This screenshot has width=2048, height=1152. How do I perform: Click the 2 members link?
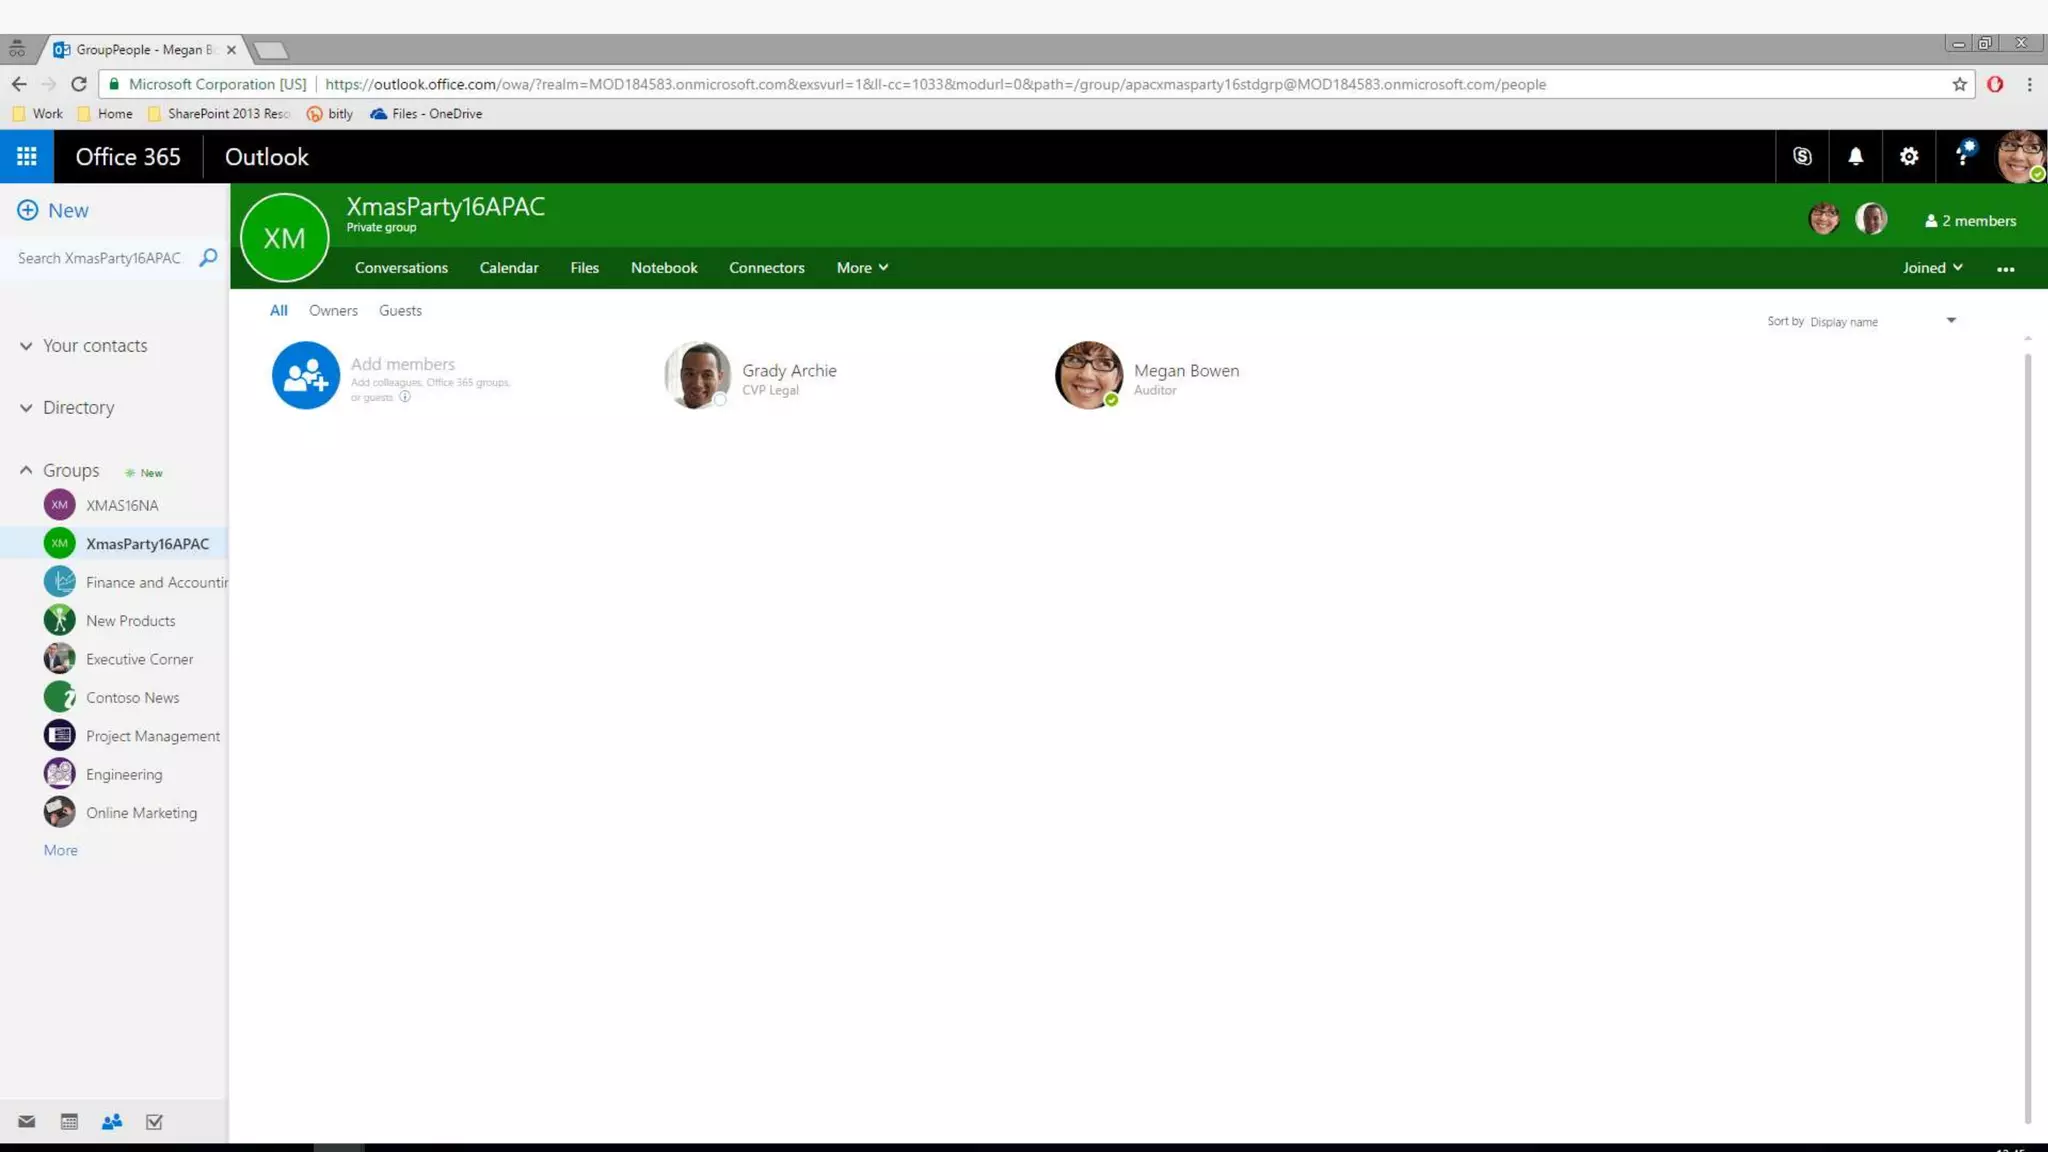[x=1970, y=221]
